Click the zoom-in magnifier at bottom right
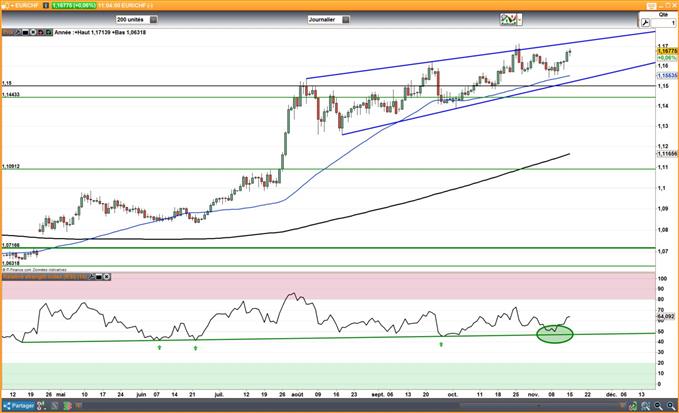The width and height of the screenshot is (679, 413). coord(671,406)
